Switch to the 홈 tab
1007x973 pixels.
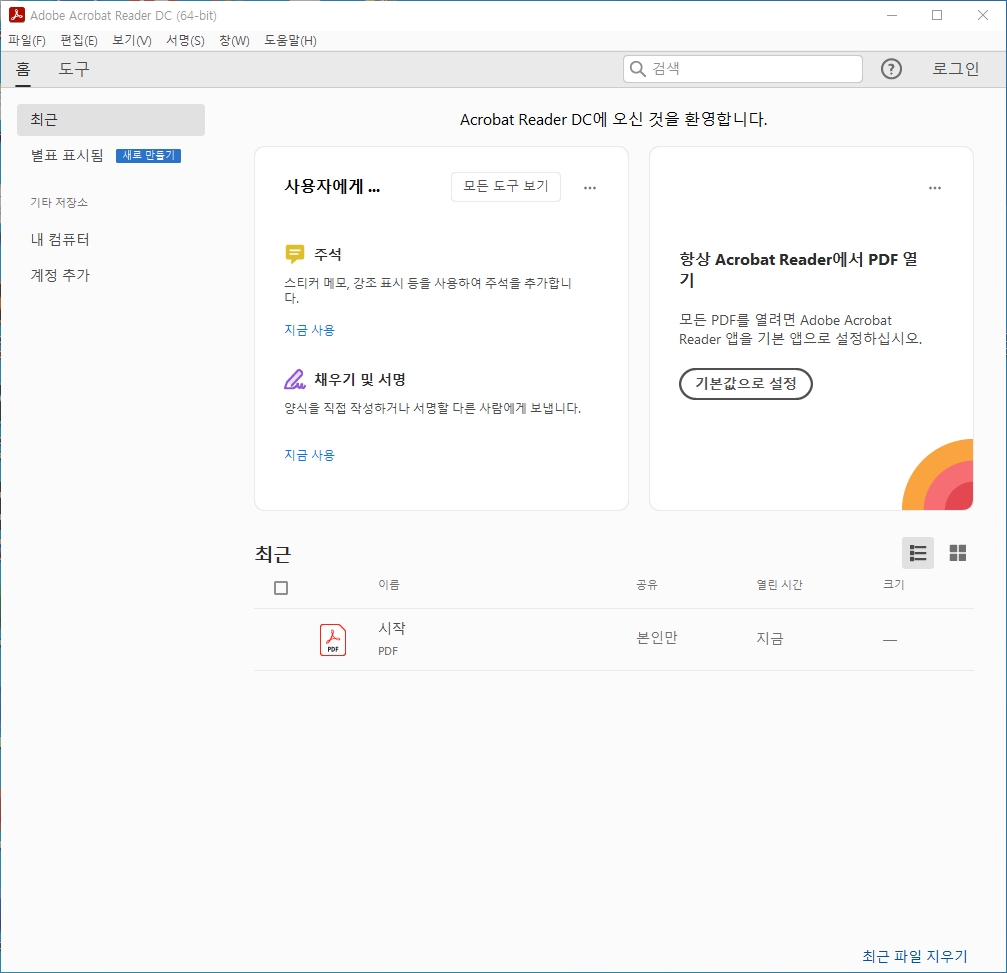[23, 69]
